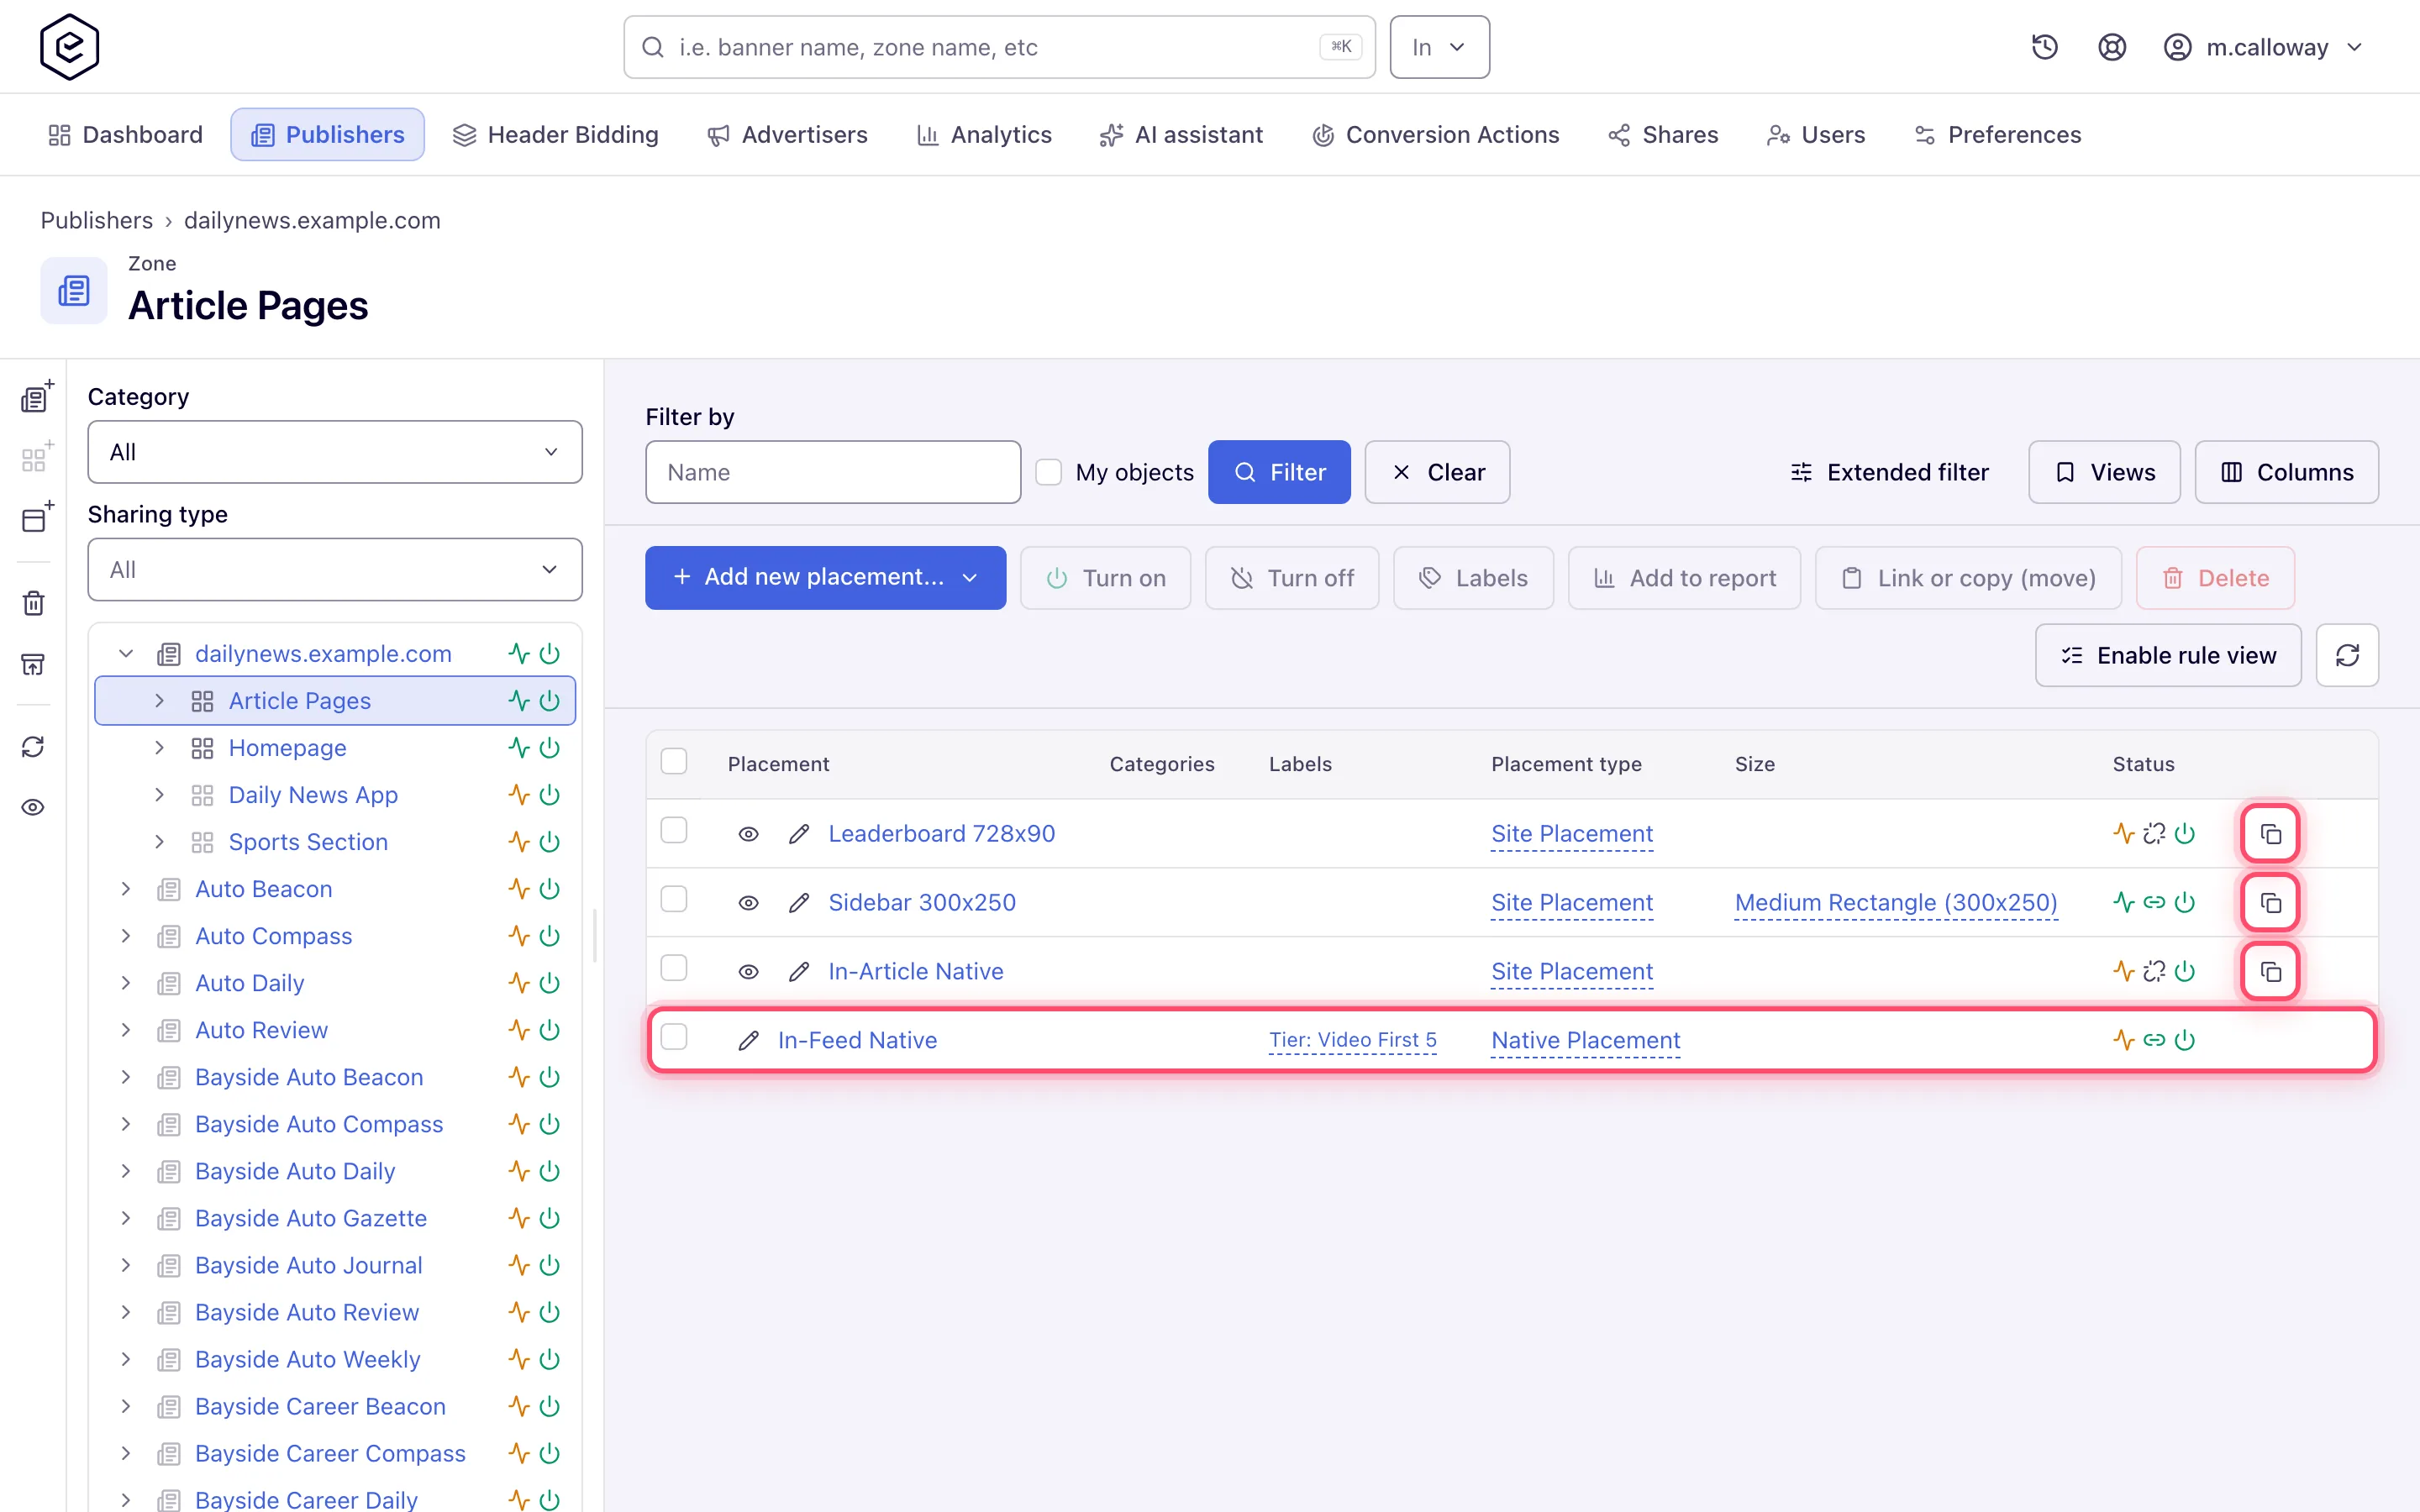Open the Dashboard tab

click(x=126, y=135)
